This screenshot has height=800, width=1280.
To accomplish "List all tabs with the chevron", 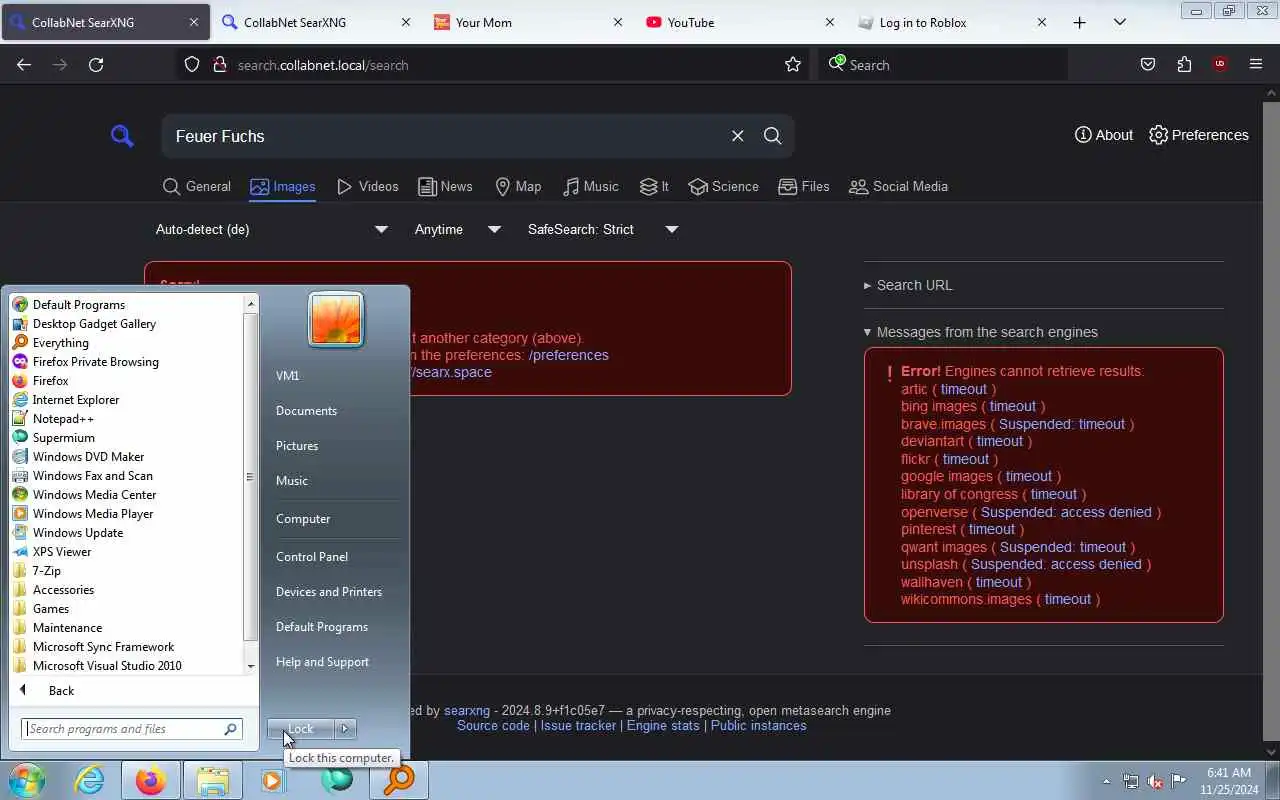I will [1120, 22].
